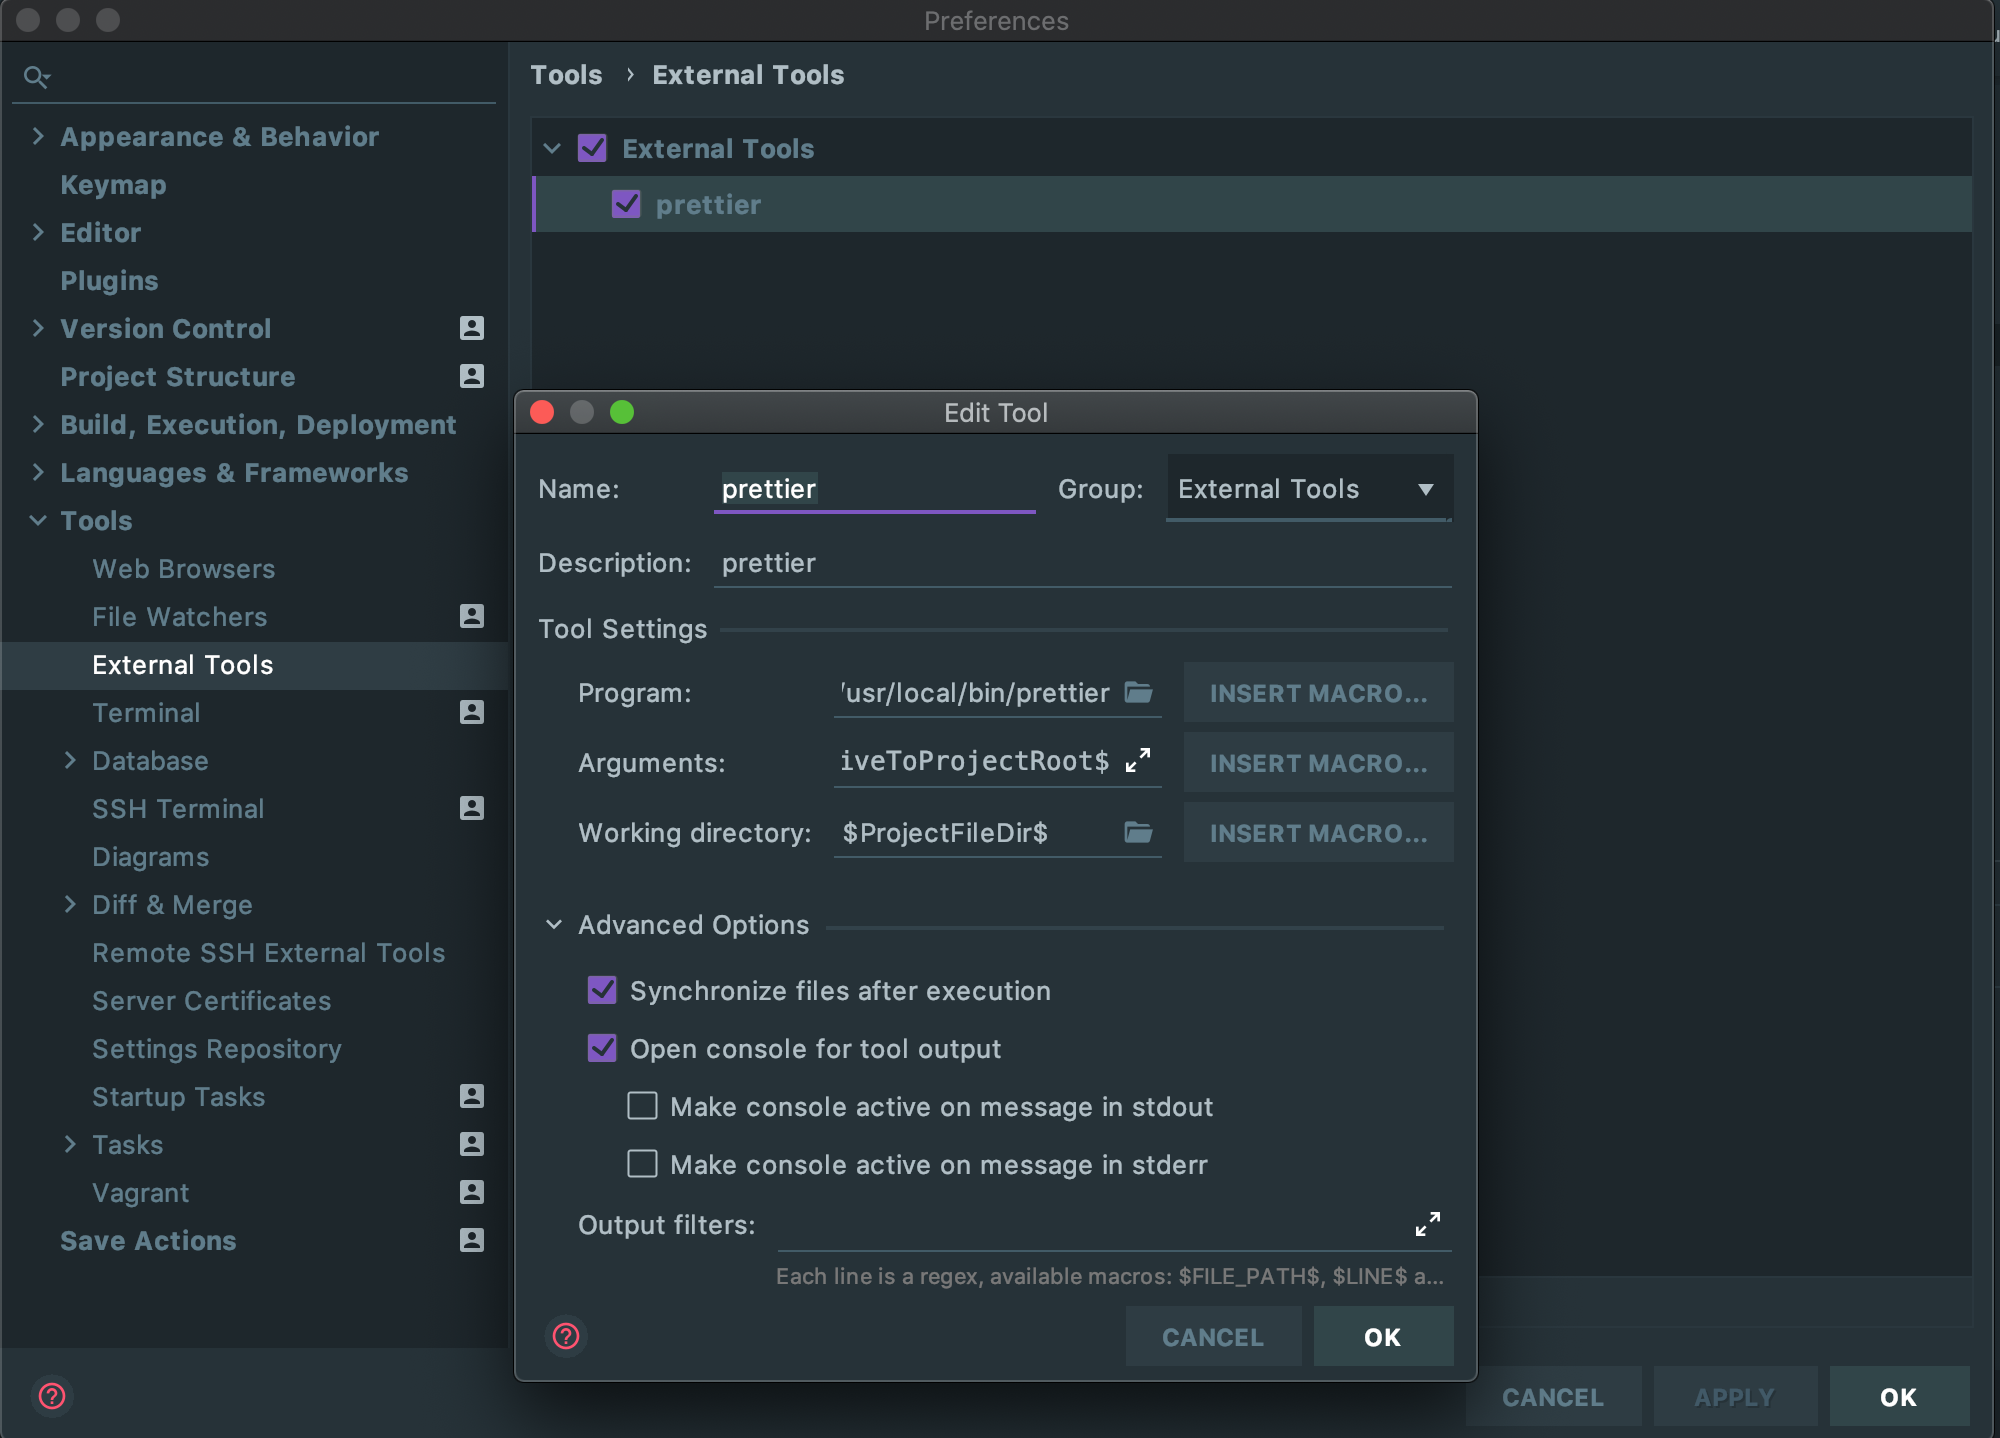Insert macro for Working directory
The width and height of the screenshot is (2000, 1438).
(x=1318, y=833)
